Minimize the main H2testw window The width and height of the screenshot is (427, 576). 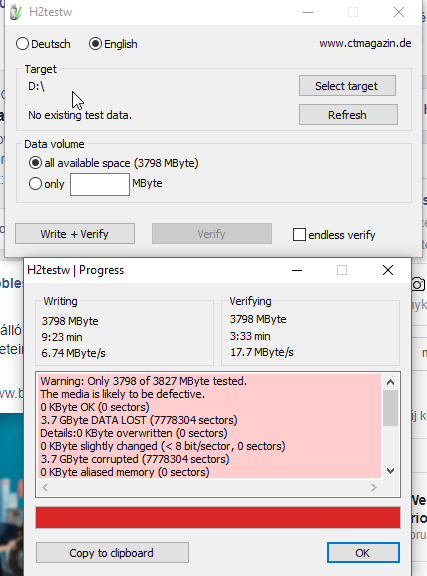[x=308, y=12]
